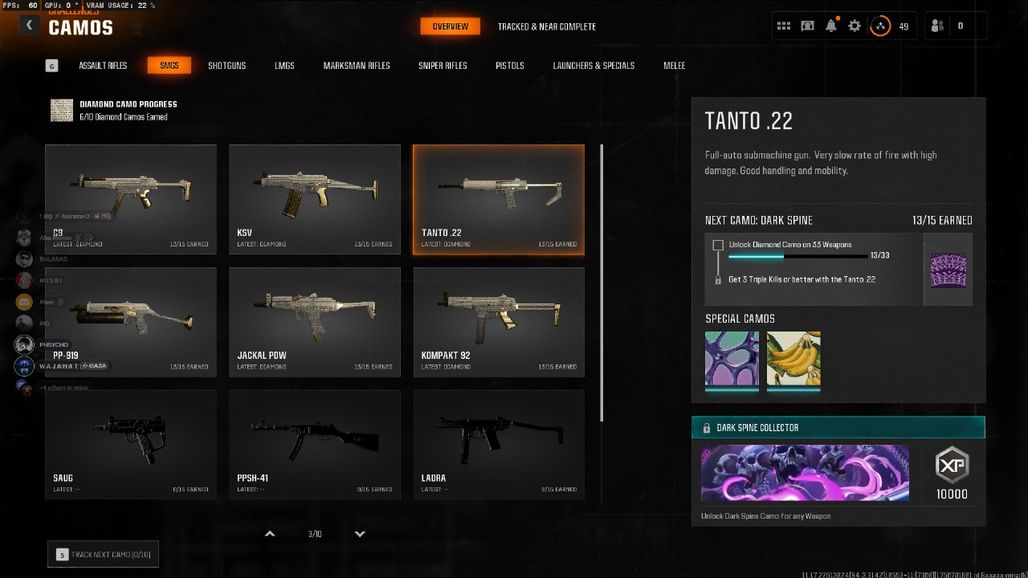Click the back arrow beside Camos
This screenshot has height=578, width=1028.
[29, 25]
